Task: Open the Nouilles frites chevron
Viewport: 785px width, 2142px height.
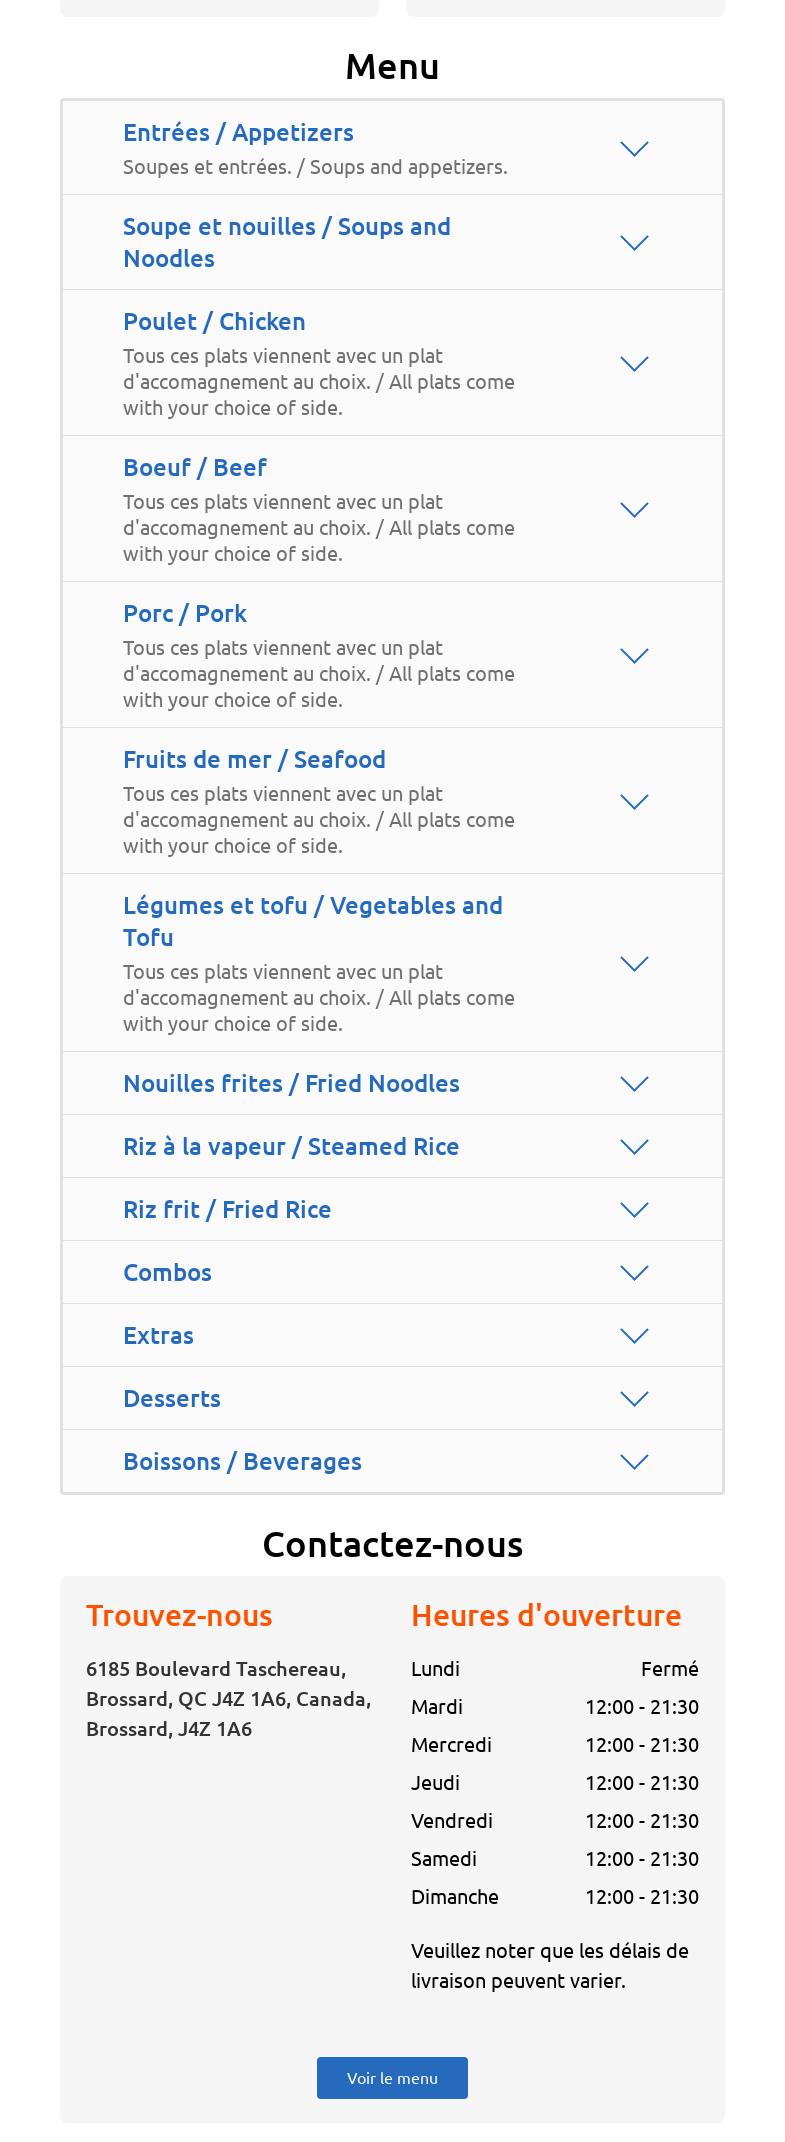Action: click(634, 1084)
